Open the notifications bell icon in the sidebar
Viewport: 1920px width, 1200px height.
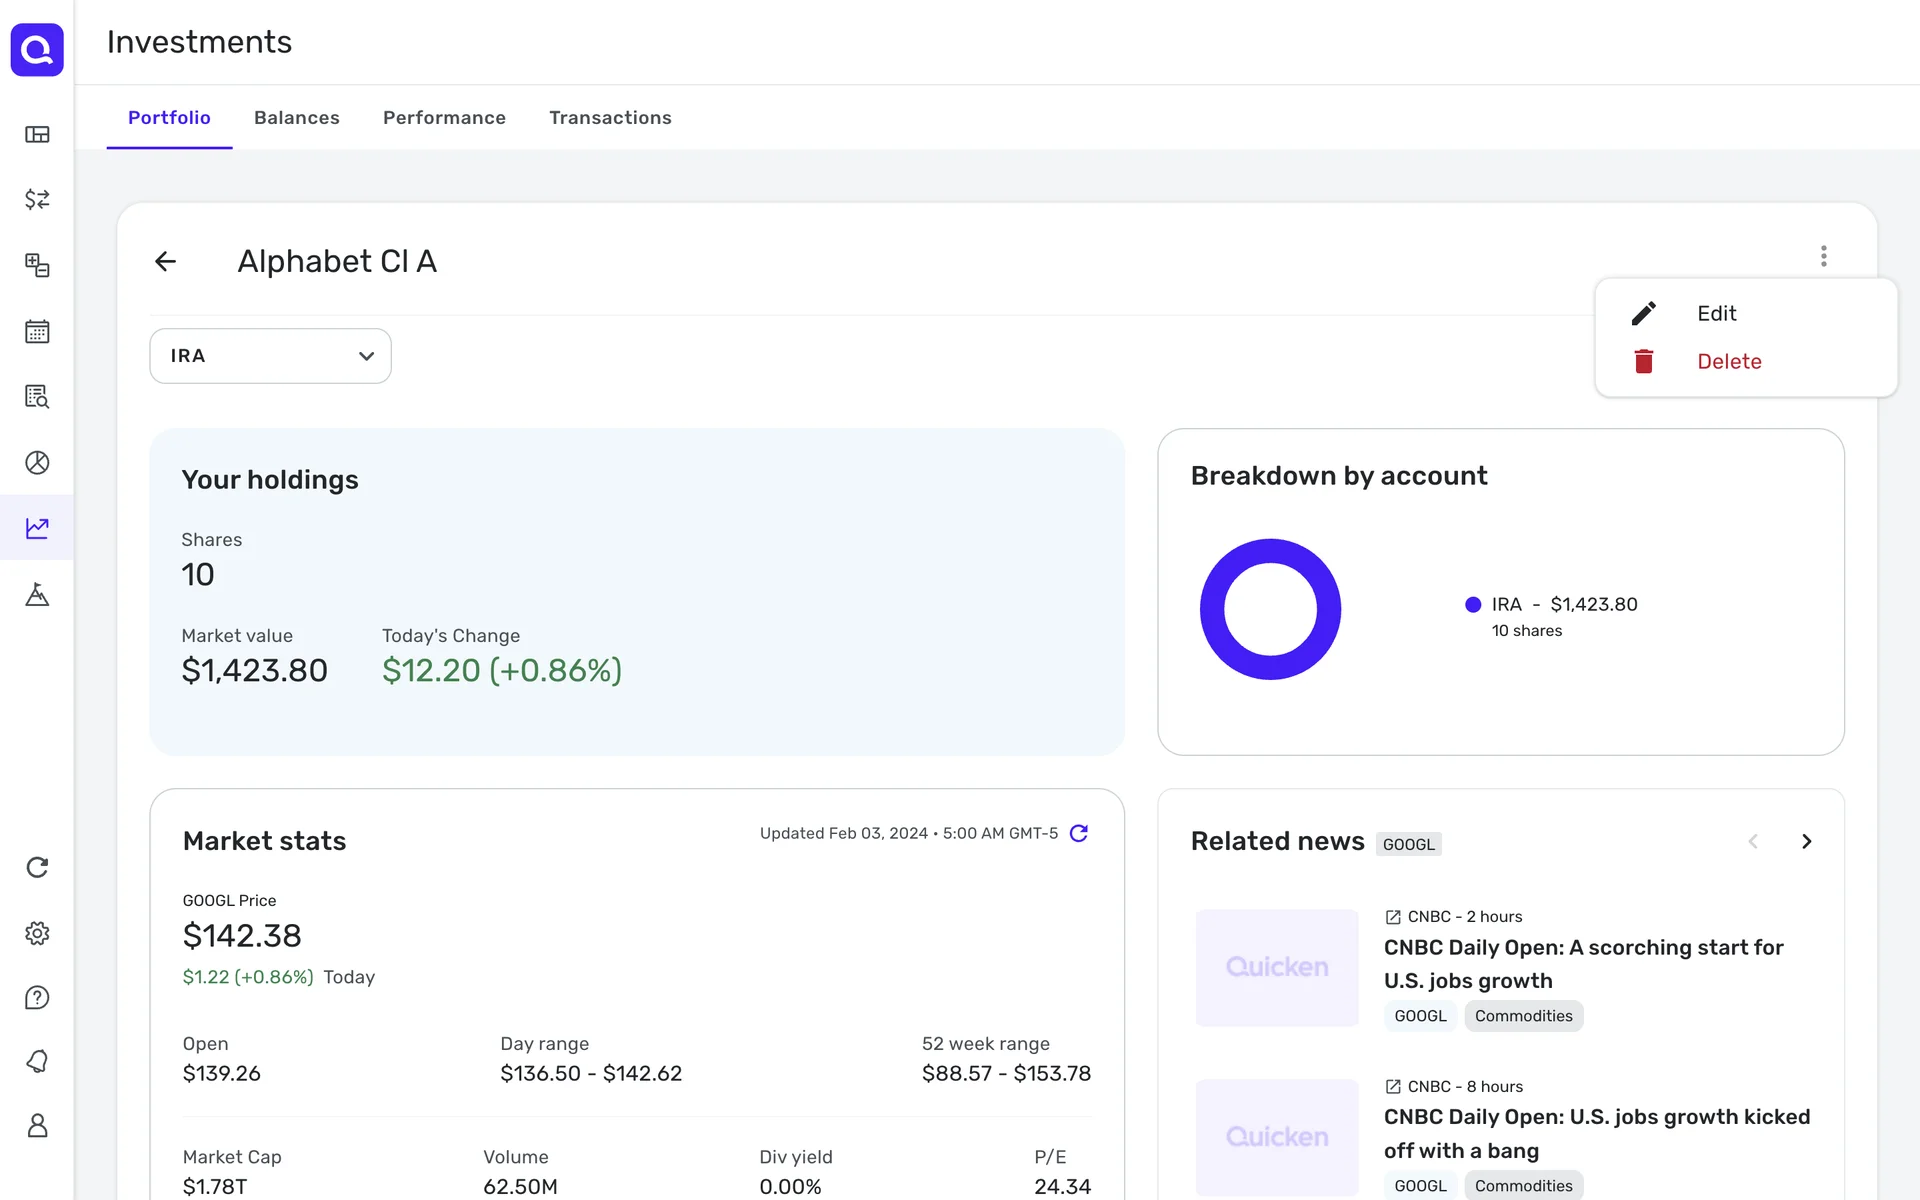(37, 1061)
